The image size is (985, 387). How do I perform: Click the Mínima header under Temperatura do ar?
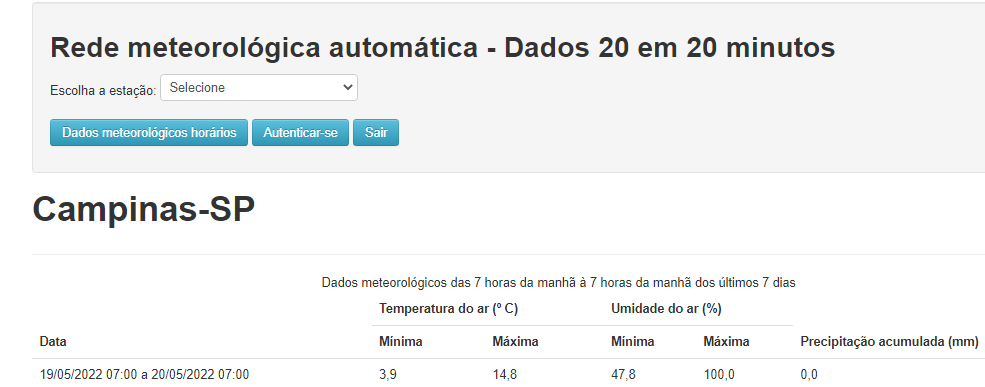coord(400,342)
